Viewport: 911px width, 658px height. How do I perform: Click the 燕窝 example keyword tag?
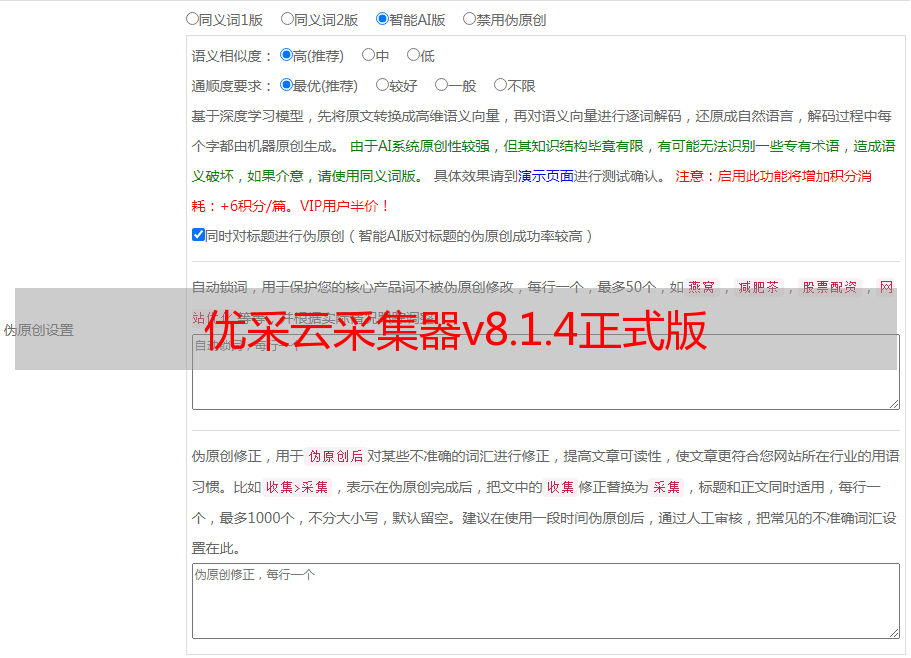(702, 287)
